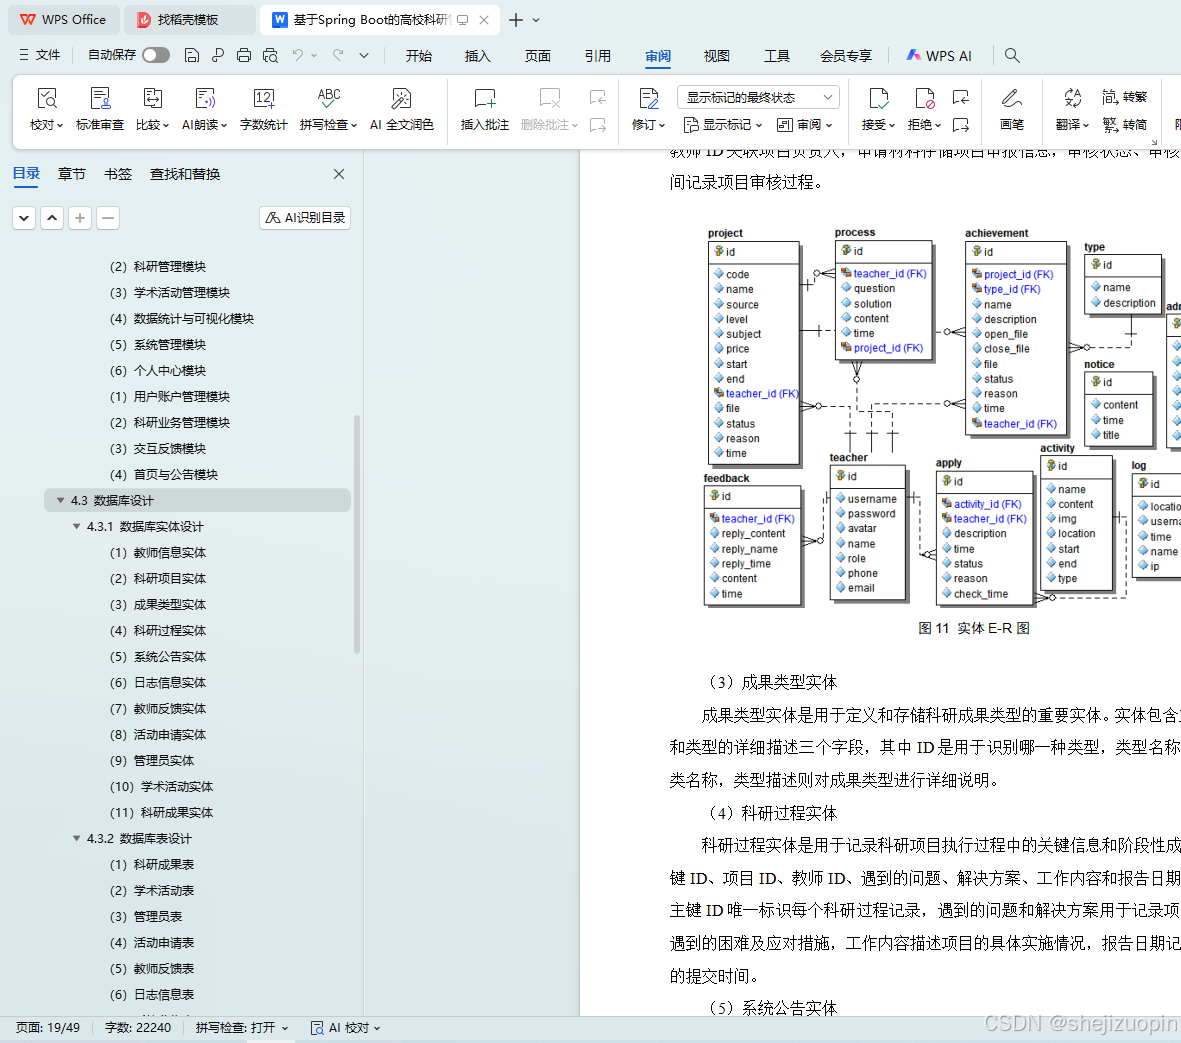Go to (3) 成果类型实体 in outline
This screenshot has height=1043, width=1181.
[x=158, y=605]
